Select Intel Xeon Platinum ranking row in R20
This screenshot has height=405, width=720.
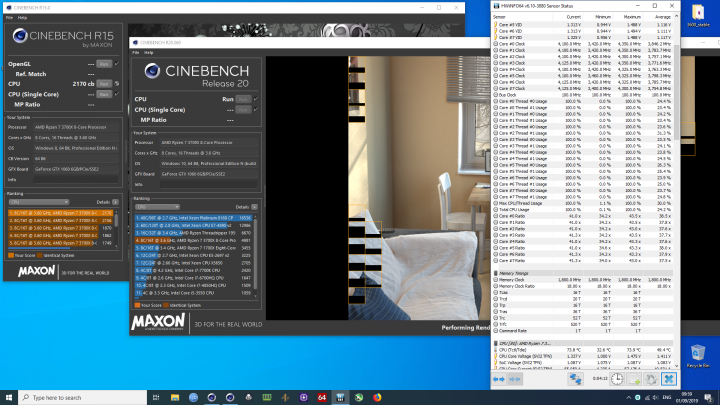coord(193,218)
